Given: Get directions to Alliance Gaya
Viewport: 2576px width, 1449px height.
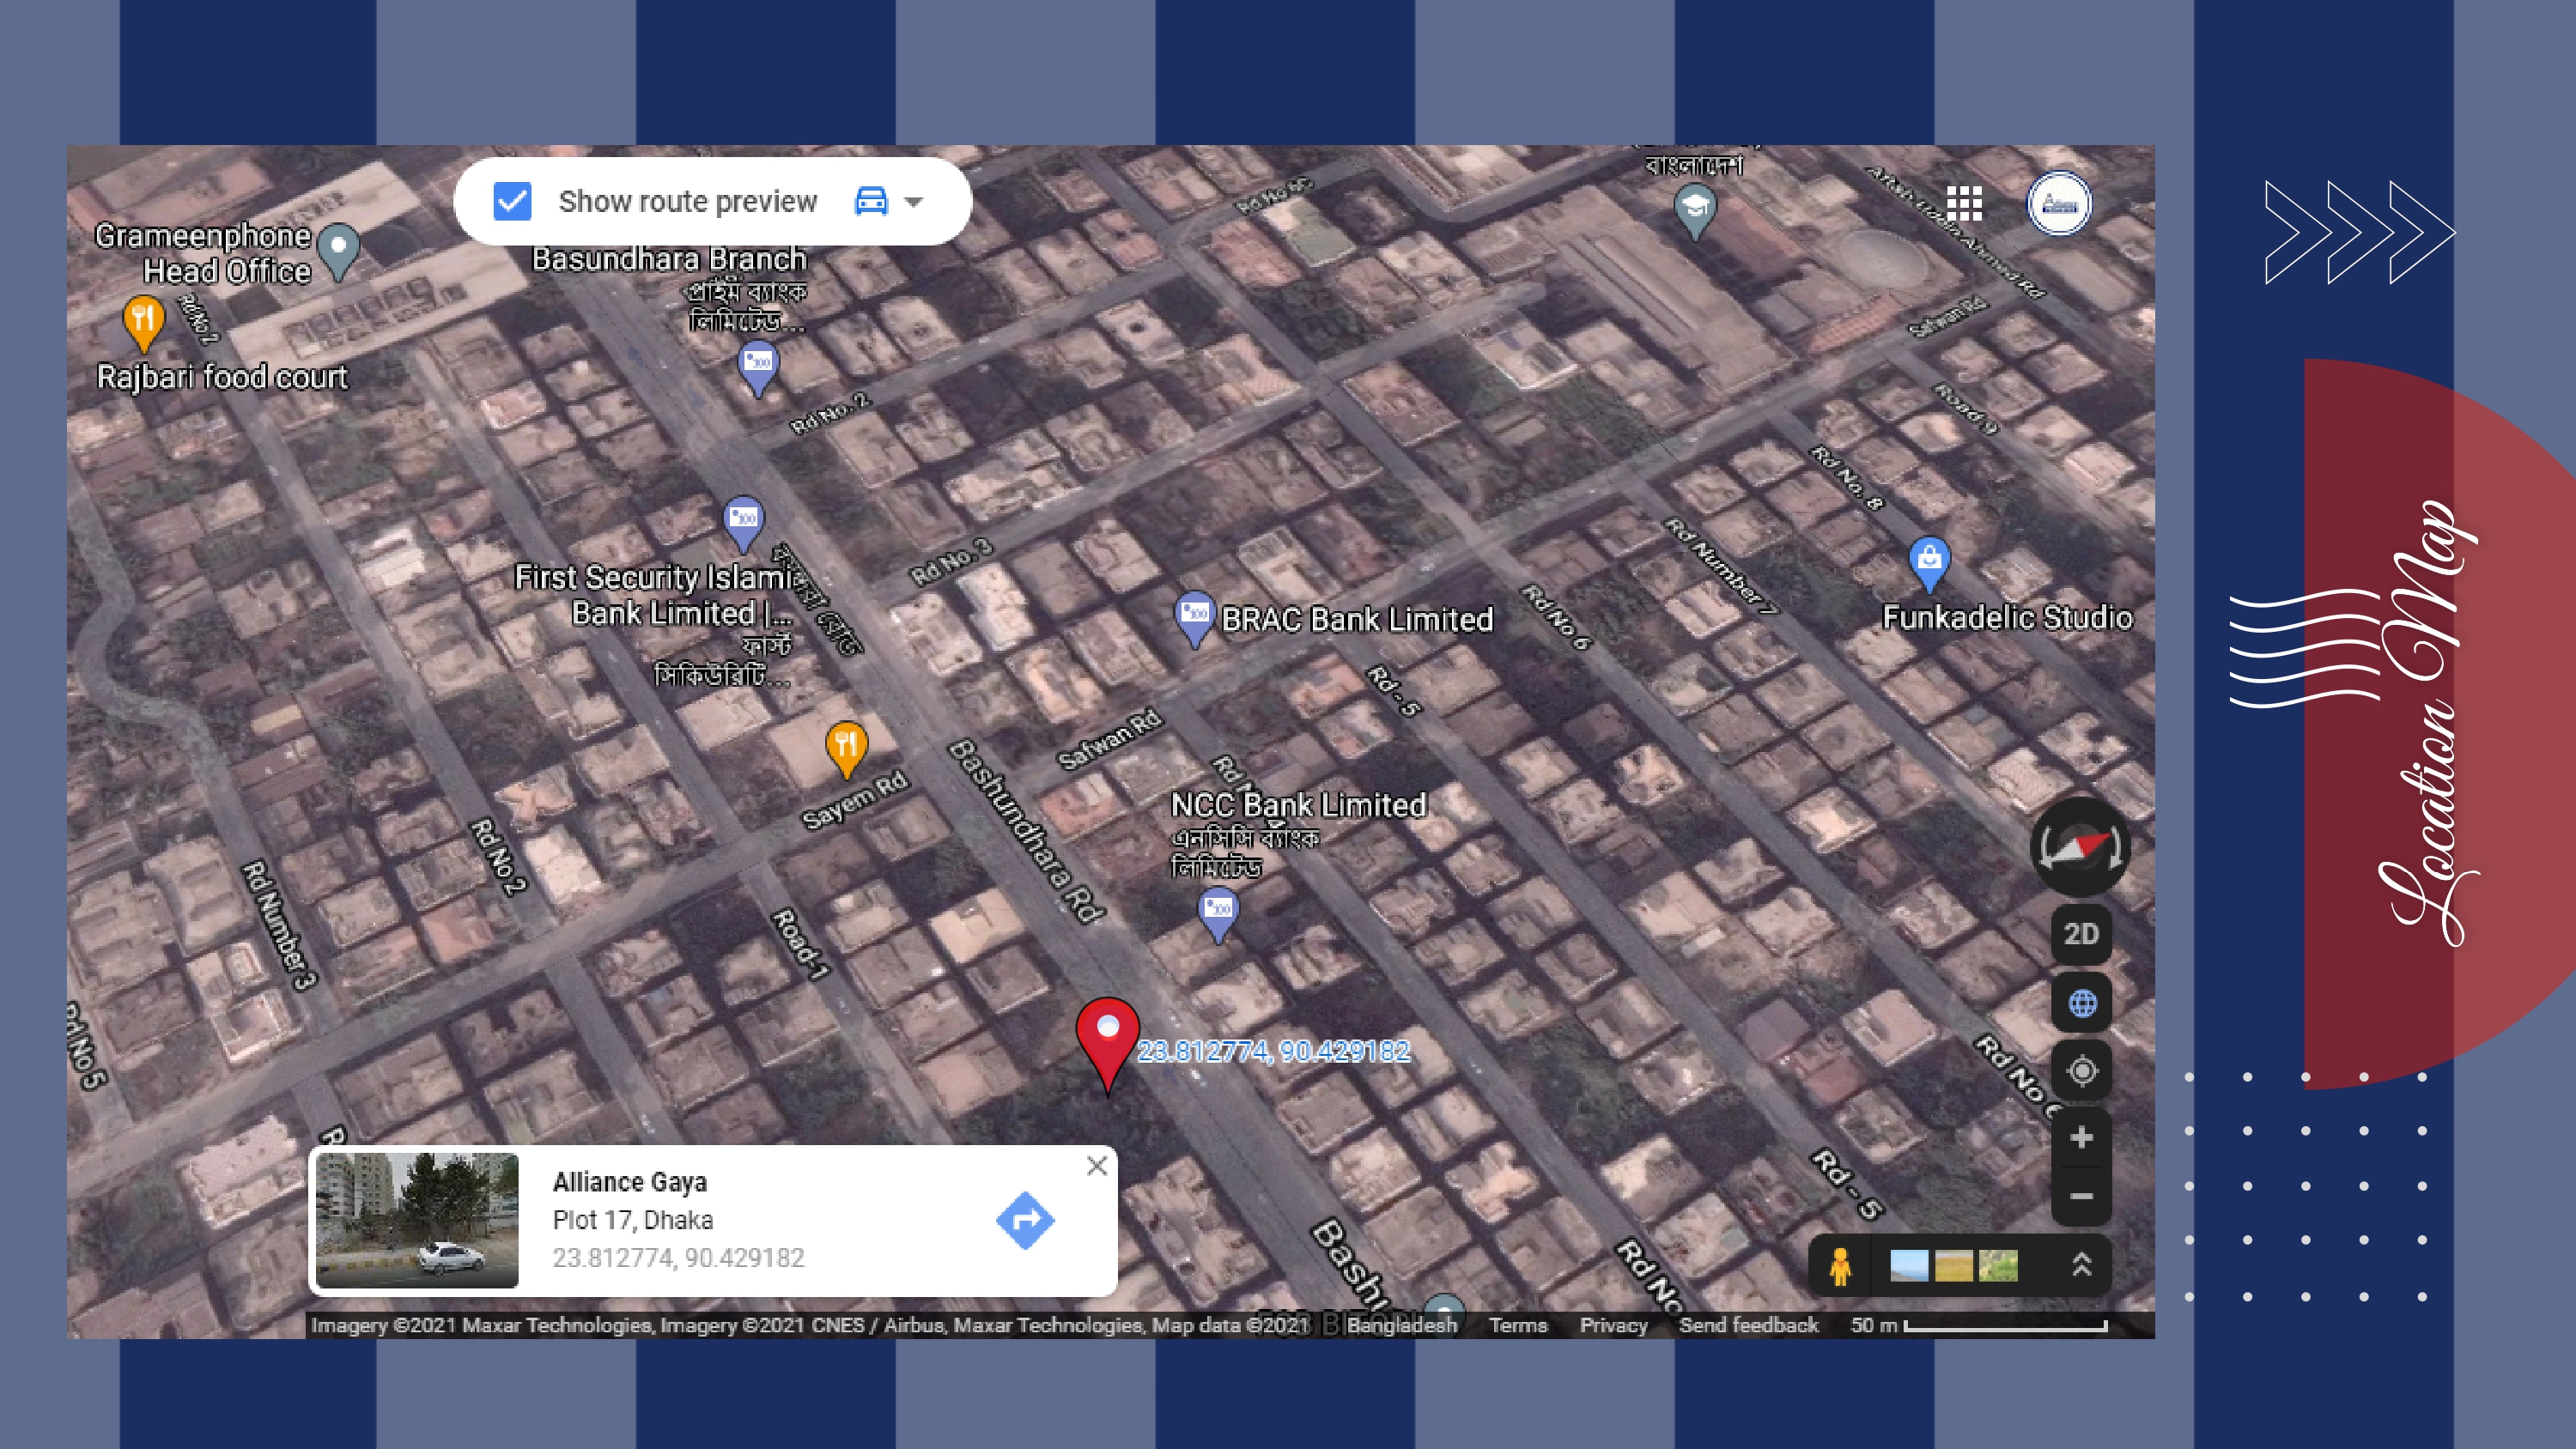Looking at the screenshot, I should pos(1025,1220).
